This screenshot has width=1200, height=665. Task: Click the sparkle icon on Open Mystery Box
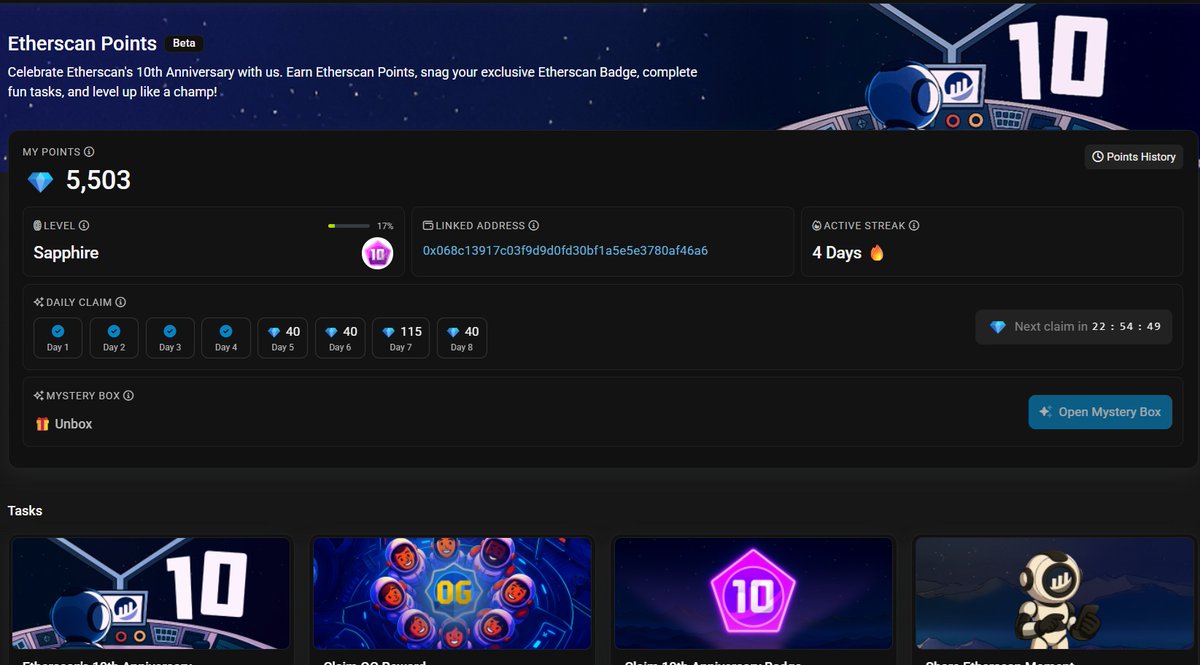(1045, 412)
